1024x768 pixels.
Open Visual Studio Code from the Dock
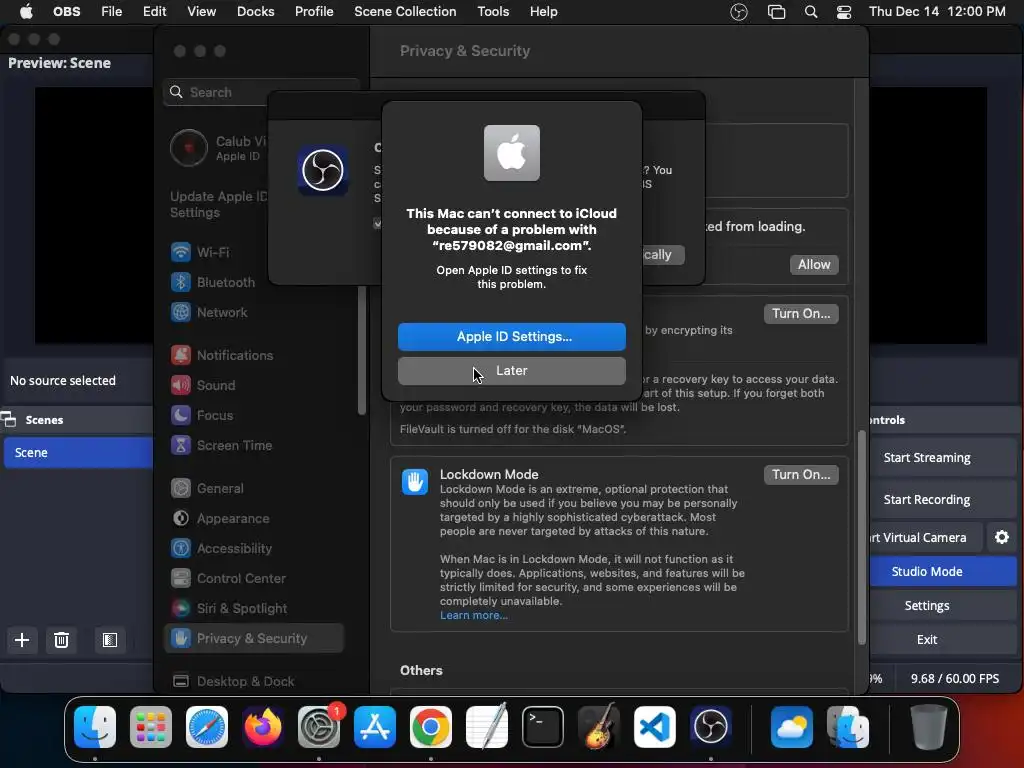point(654,727)
